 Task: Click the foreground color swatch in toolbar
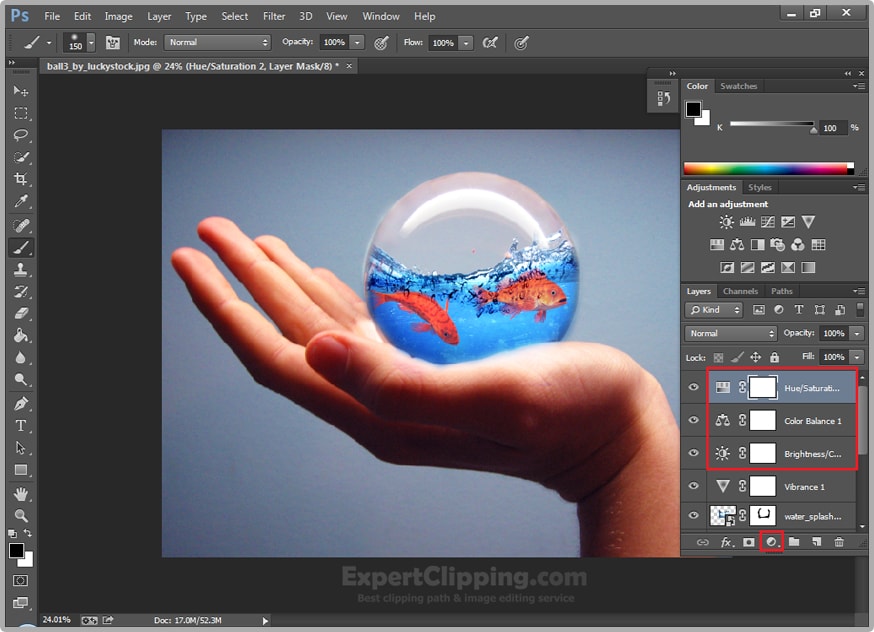point(17,551)
